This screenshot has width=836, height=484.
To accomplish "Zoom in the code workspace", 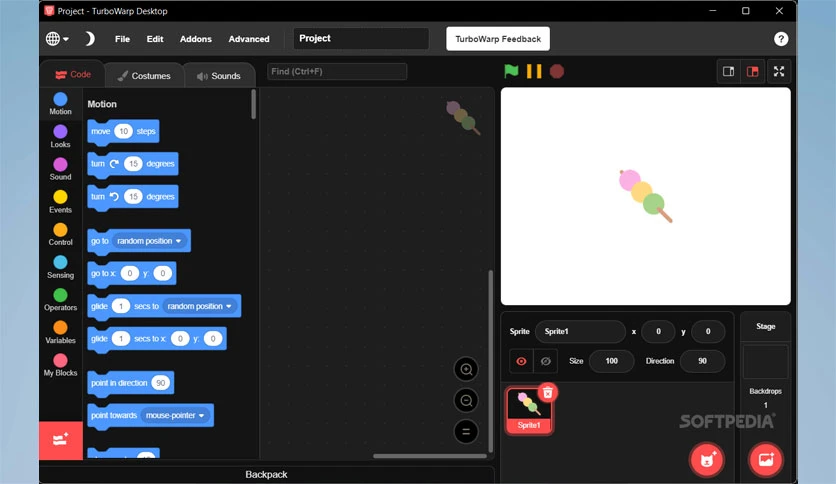I will [466, 369].
